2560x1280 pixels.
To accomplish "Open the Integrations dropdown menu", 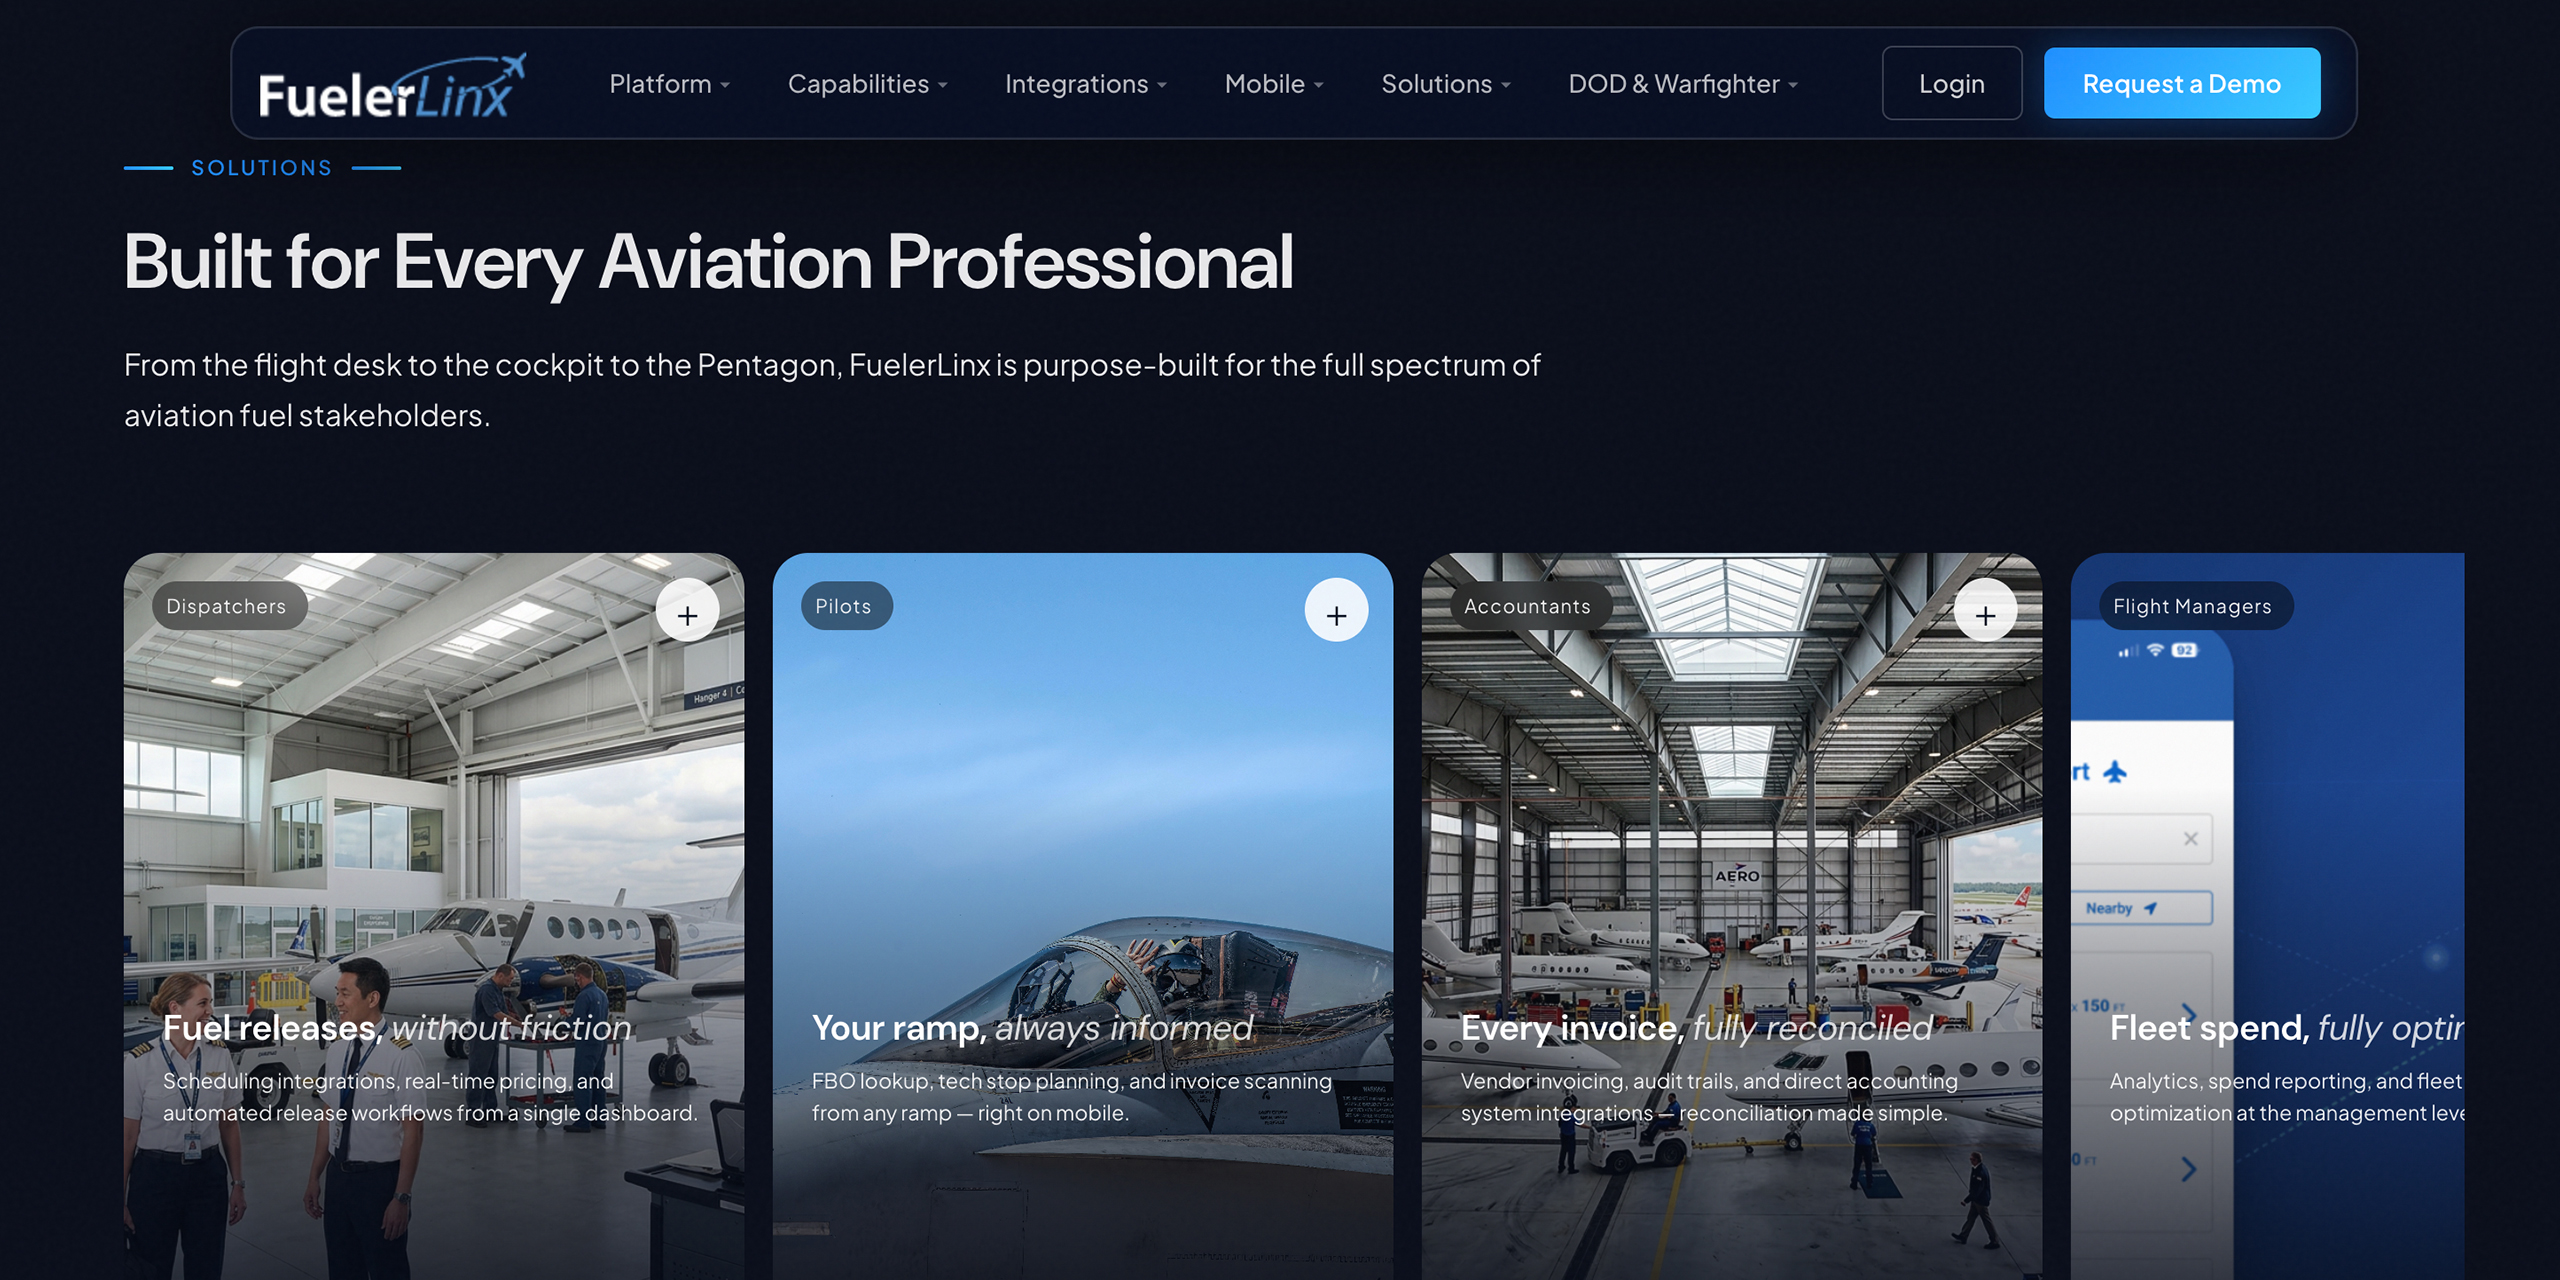I will click(x=1086, y=84).
